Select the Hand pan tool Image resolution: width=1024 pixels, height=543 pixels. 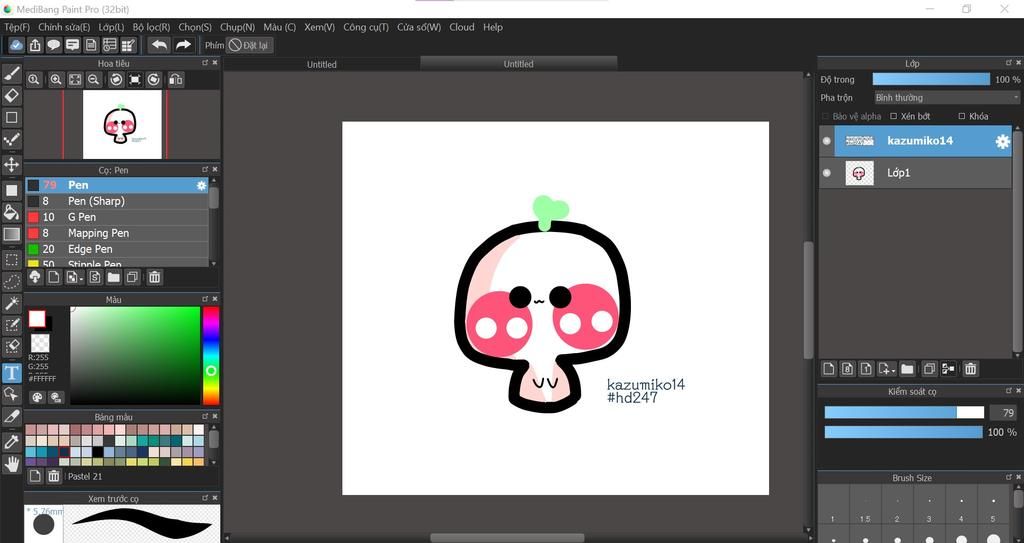(12, 464)
